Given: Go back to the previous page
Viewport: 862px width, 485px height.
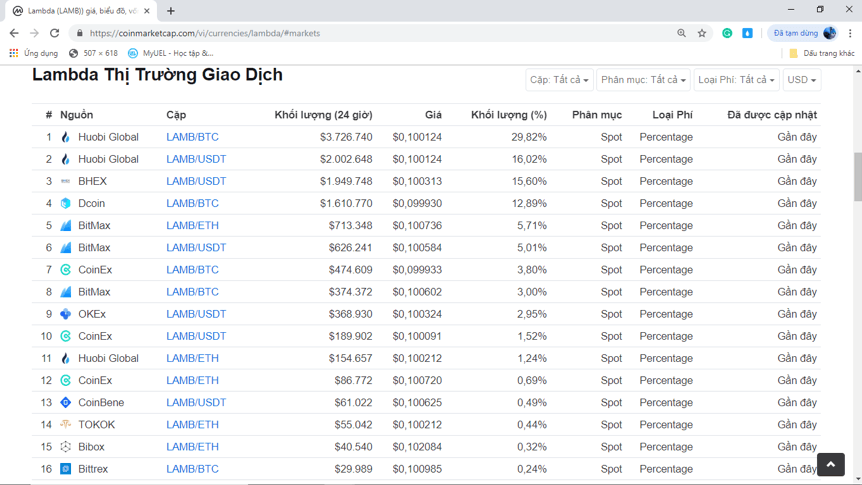Looking at the screenshot, I should coord(14,33).
